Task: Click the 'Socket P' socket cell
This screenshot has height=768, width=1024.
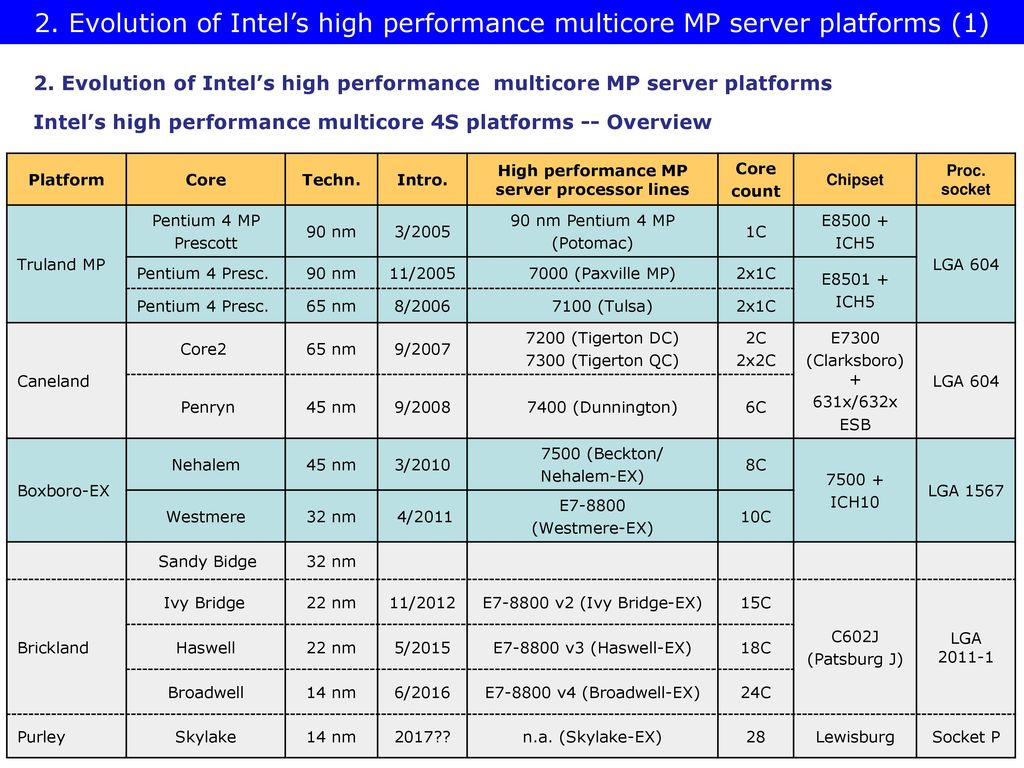Action: click(x=966, y=737)
